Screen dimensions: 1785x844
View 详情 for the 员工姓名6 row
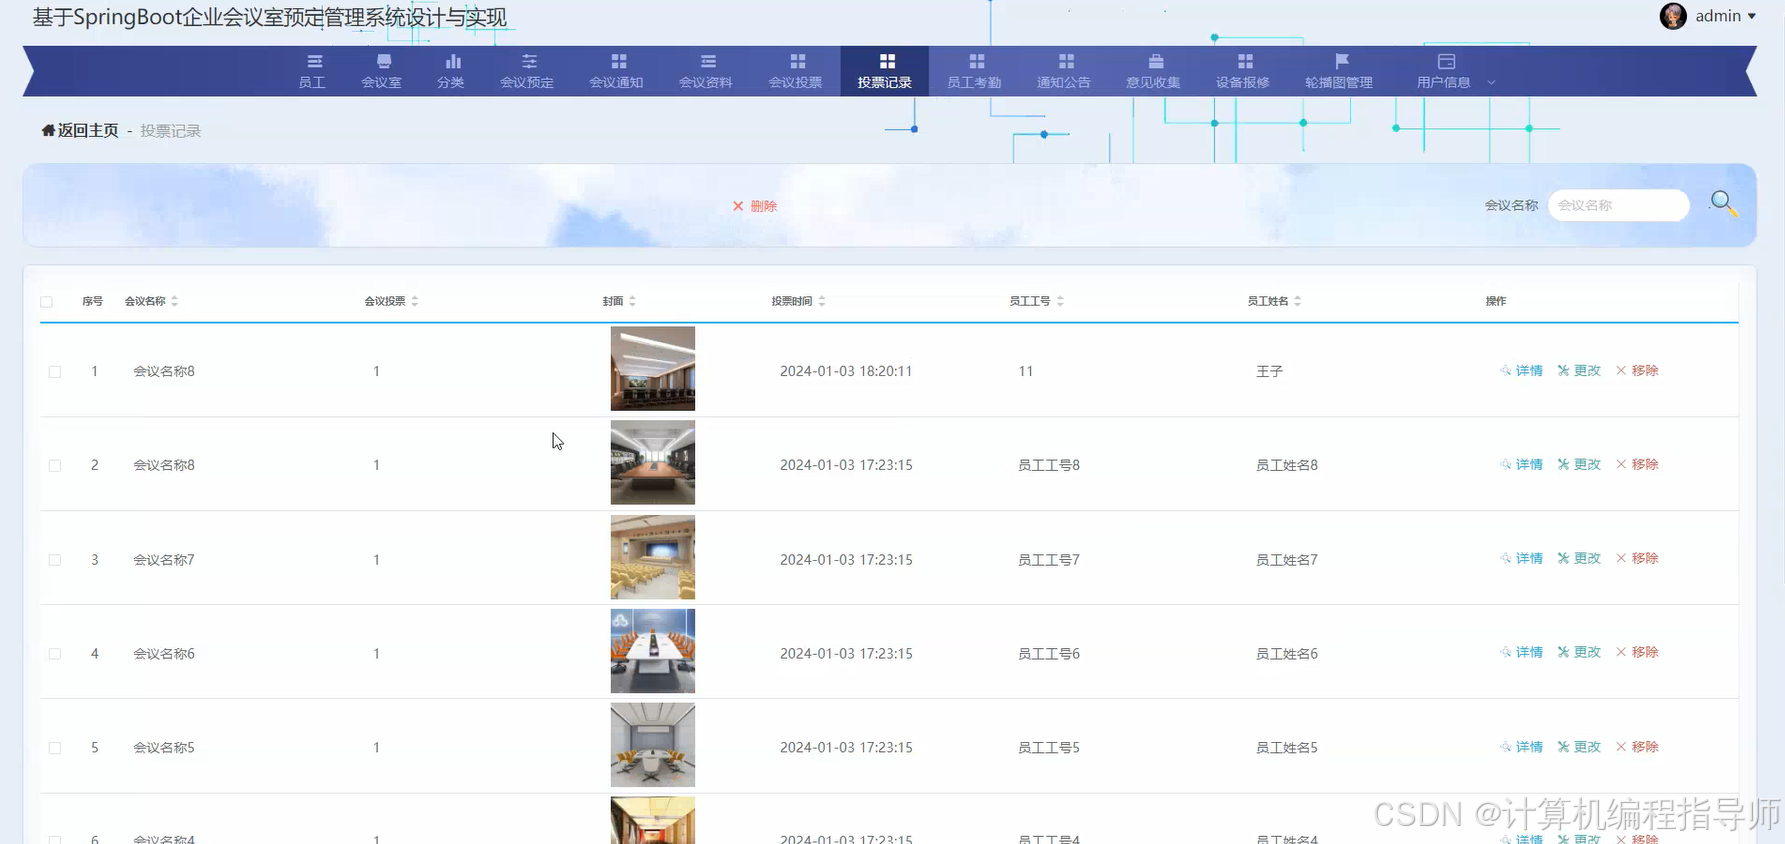(1521, 653)
